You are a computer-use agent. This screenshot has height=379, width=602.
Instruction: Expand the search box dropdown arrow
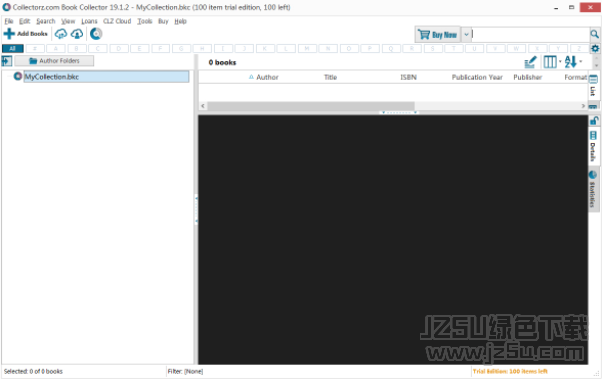(466, 35)
